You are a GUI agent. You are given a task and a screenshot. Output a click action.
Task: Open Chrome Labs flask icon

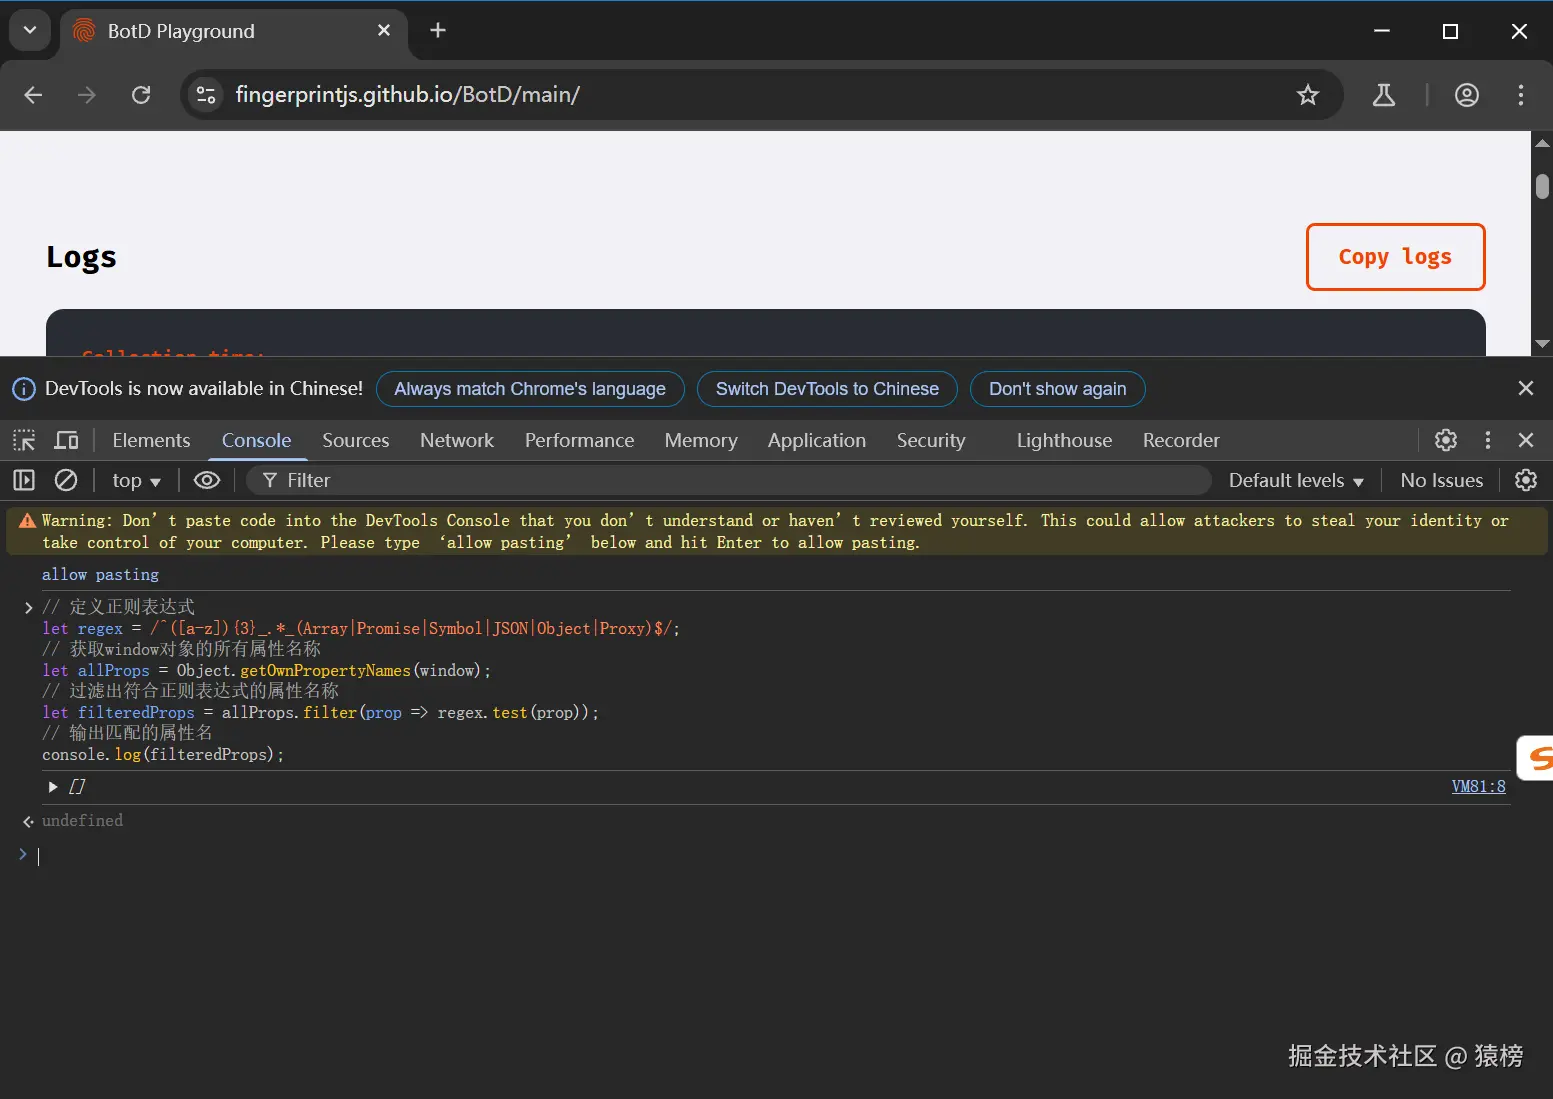(1384, 95)
